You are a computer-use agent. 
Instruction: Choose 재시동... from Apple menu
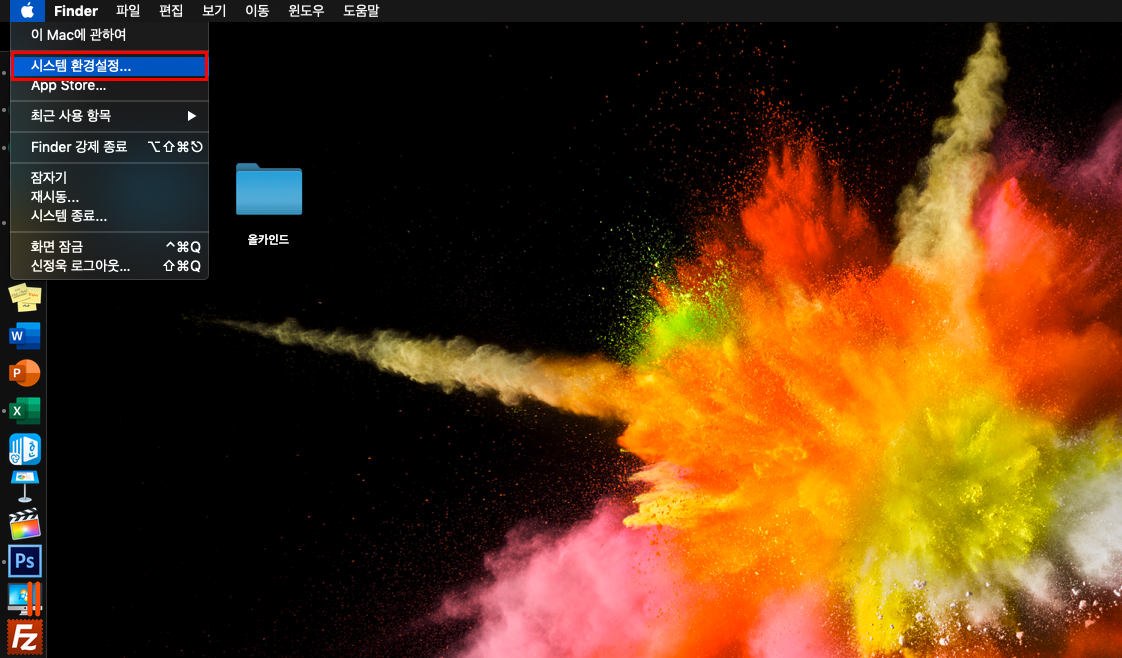109,197
